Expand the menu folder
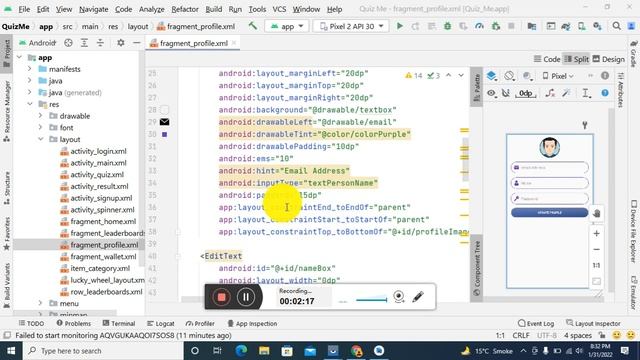640x360 pixels. point(40,303)
